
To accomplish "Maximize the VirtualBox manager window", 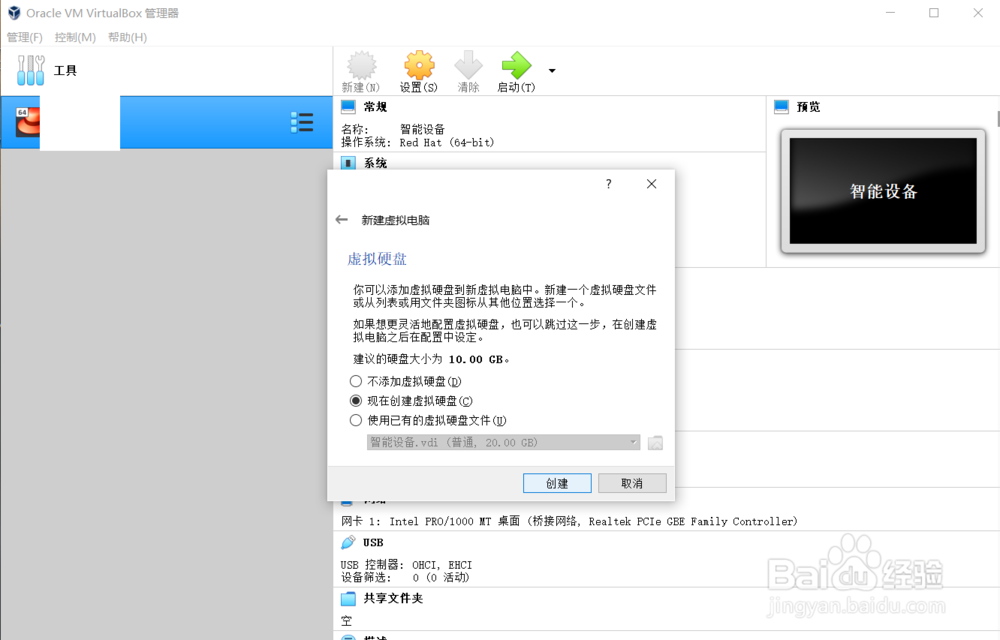I will tap(934, 13).
